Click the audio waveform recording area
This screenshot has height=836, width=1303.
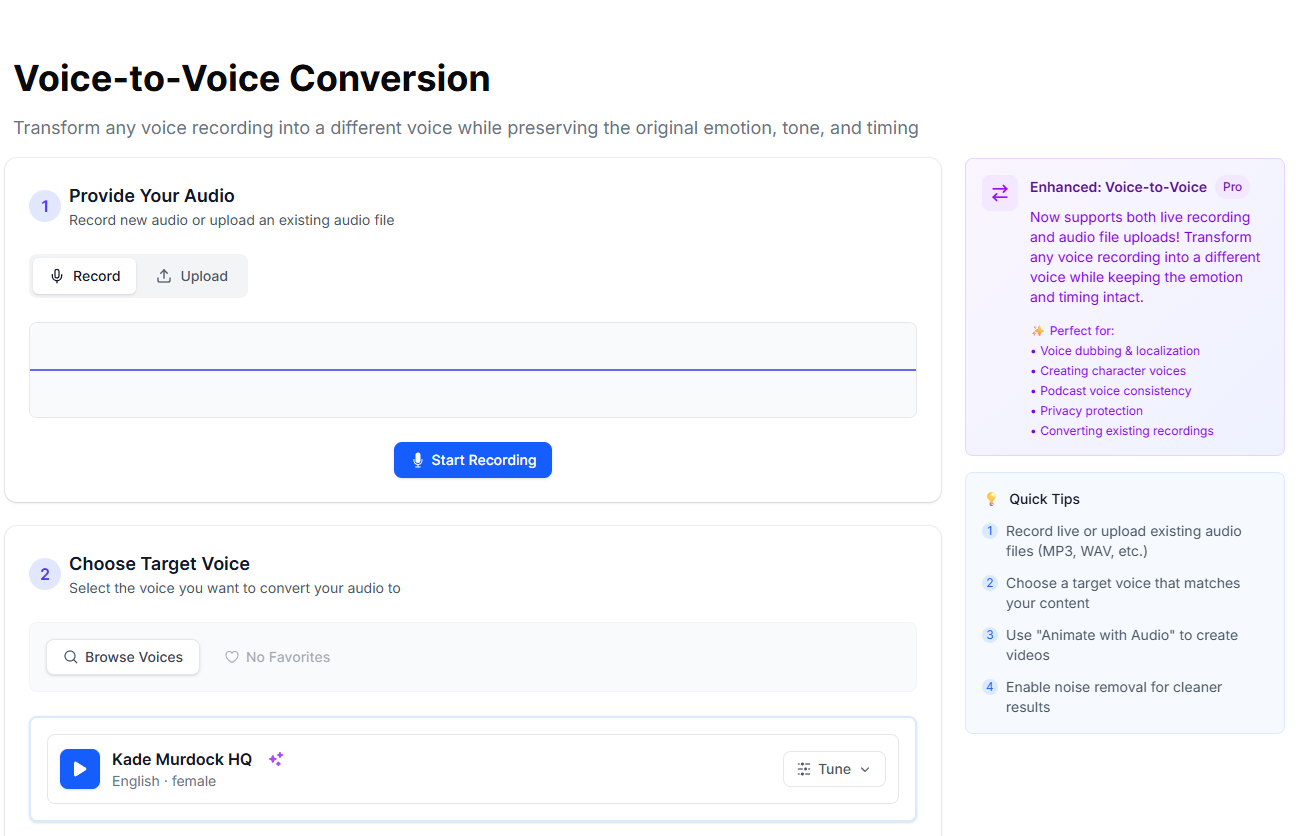(472, 370)
